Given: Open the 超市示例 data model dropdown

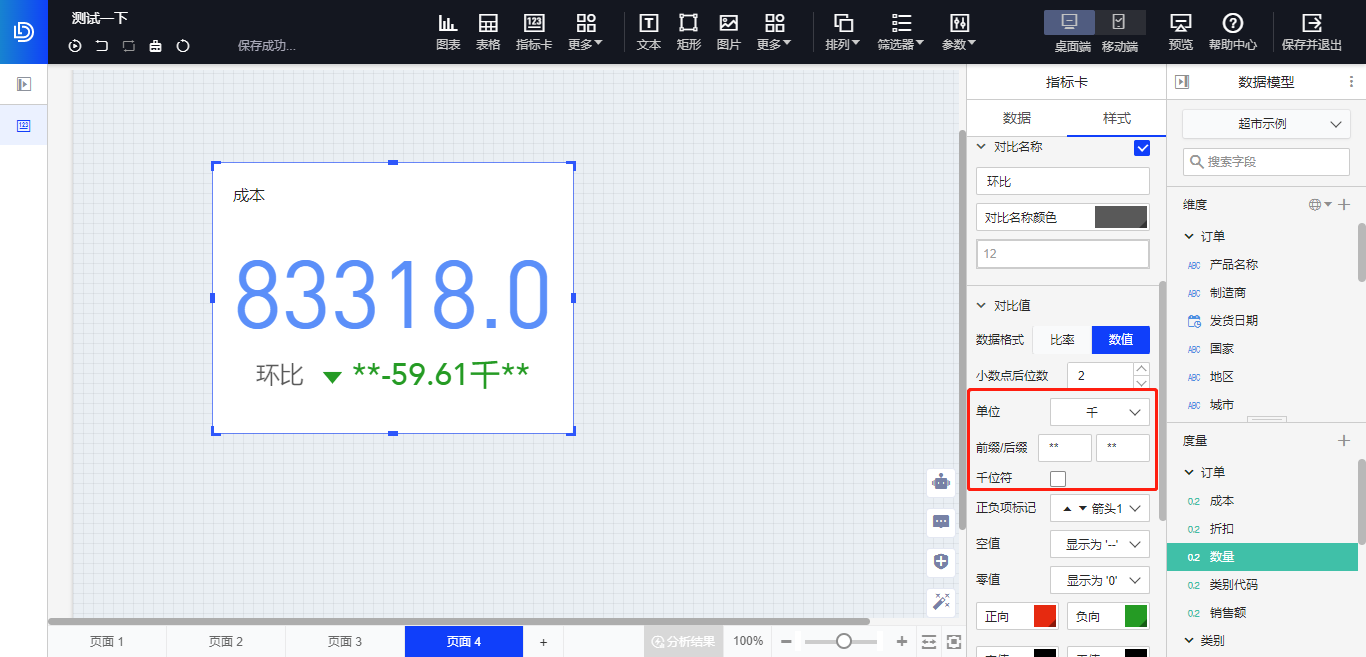Looking at the screenshot, I should tap(1266, 124).
